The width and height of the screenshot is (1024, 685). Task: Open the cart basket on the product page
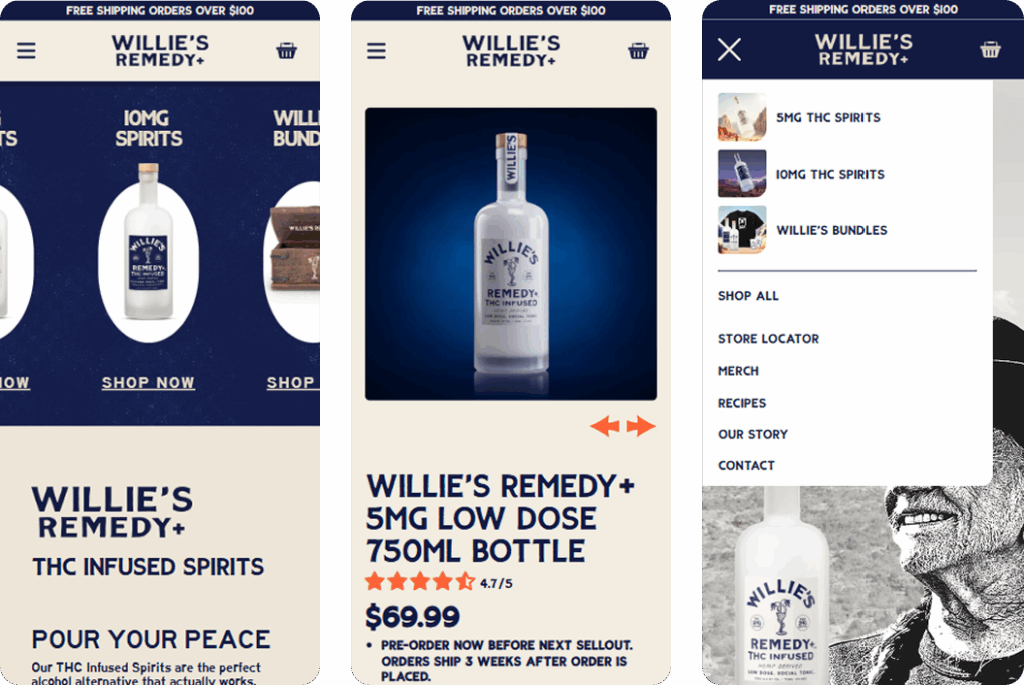coord(638,51)
